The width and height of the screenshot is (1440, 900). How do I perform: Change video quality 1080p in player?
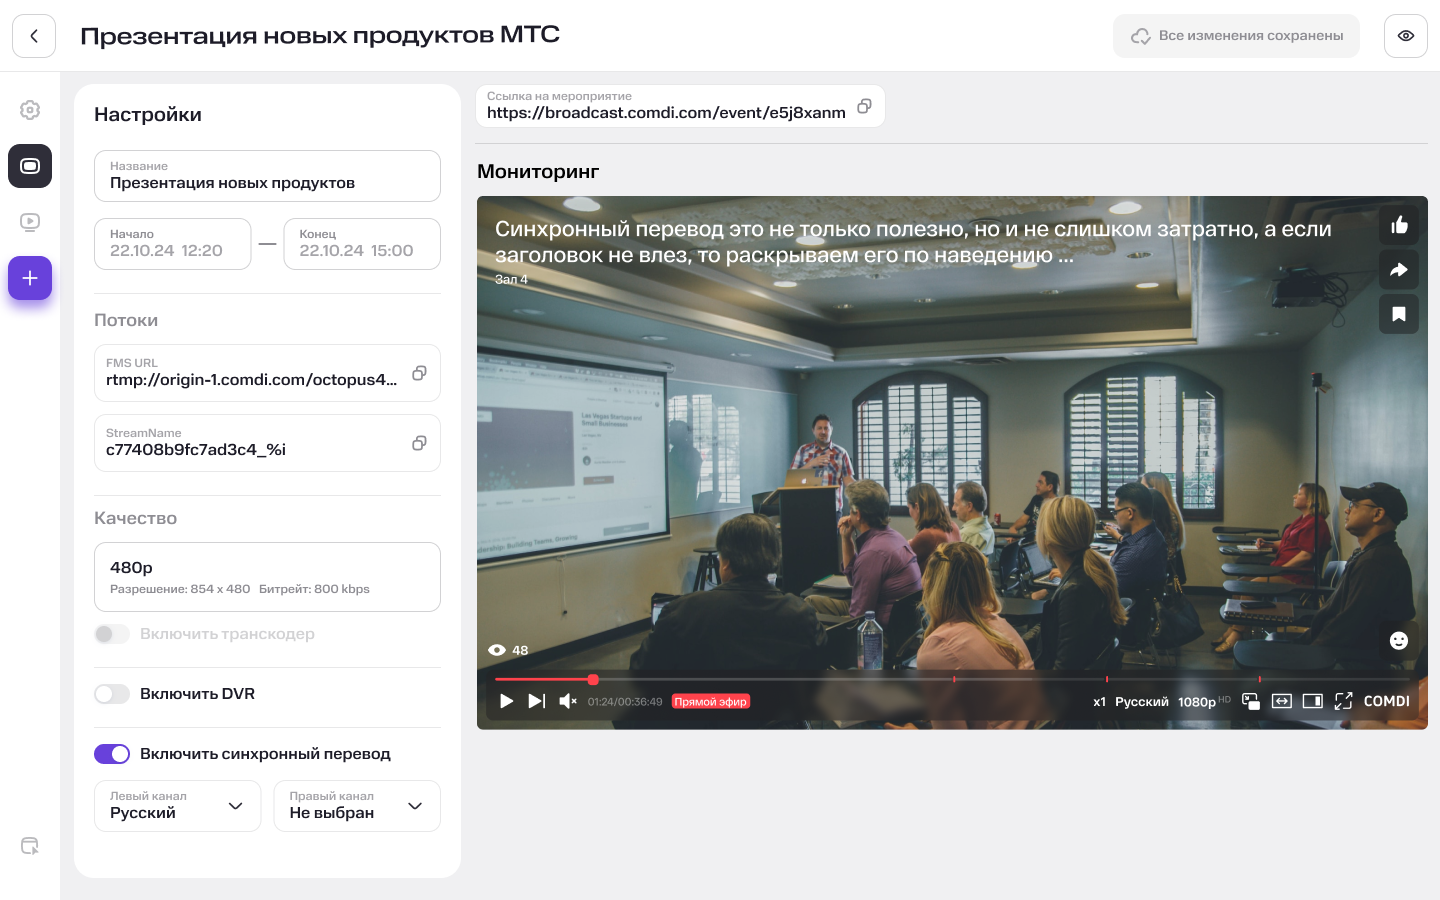tap(1204, 702)
